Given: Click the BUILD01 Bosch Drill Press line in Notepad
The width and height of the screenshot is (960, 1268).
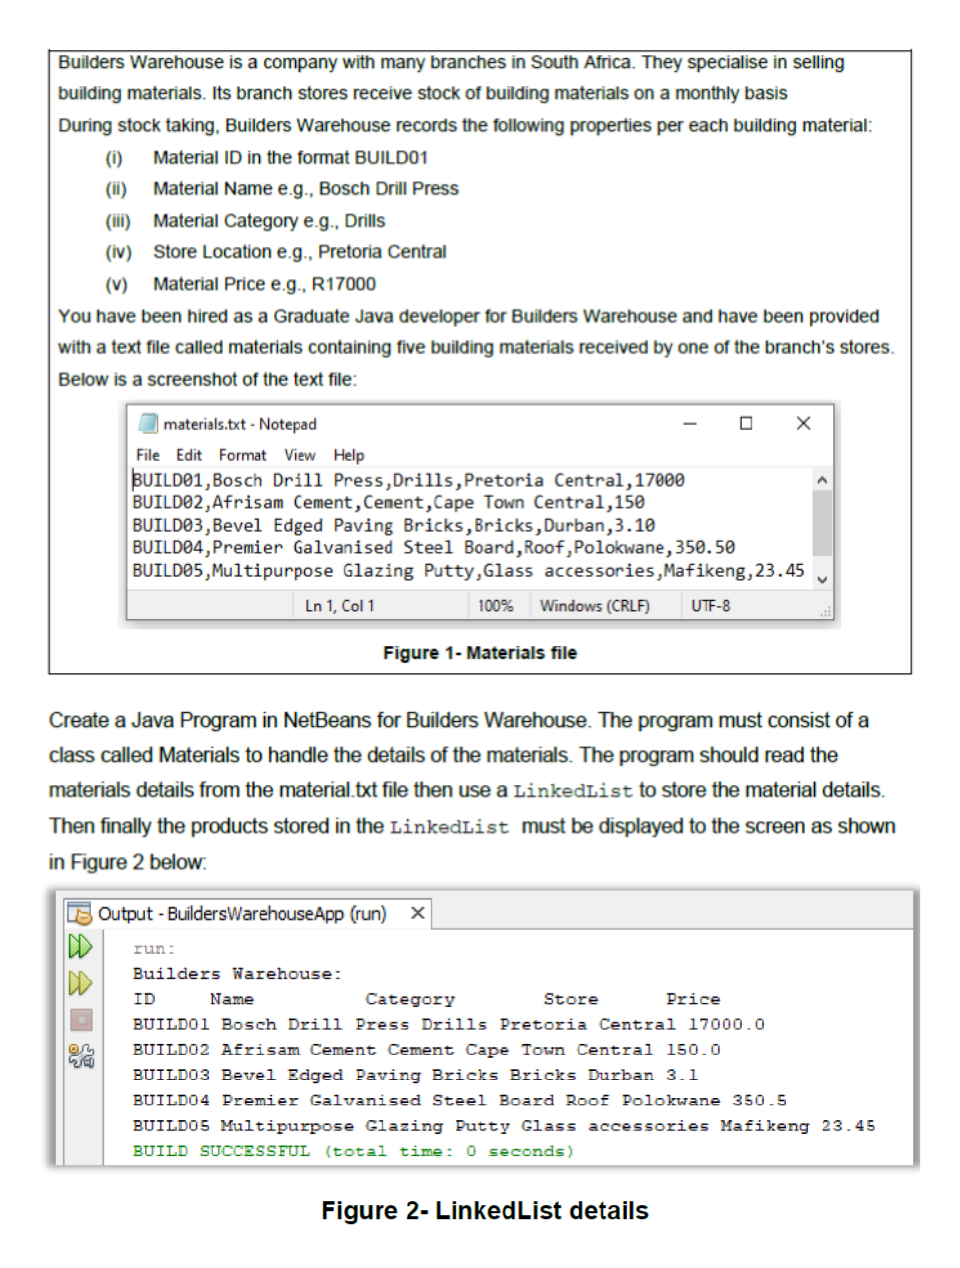Looking at the screenshot, I should click(408, 480).
